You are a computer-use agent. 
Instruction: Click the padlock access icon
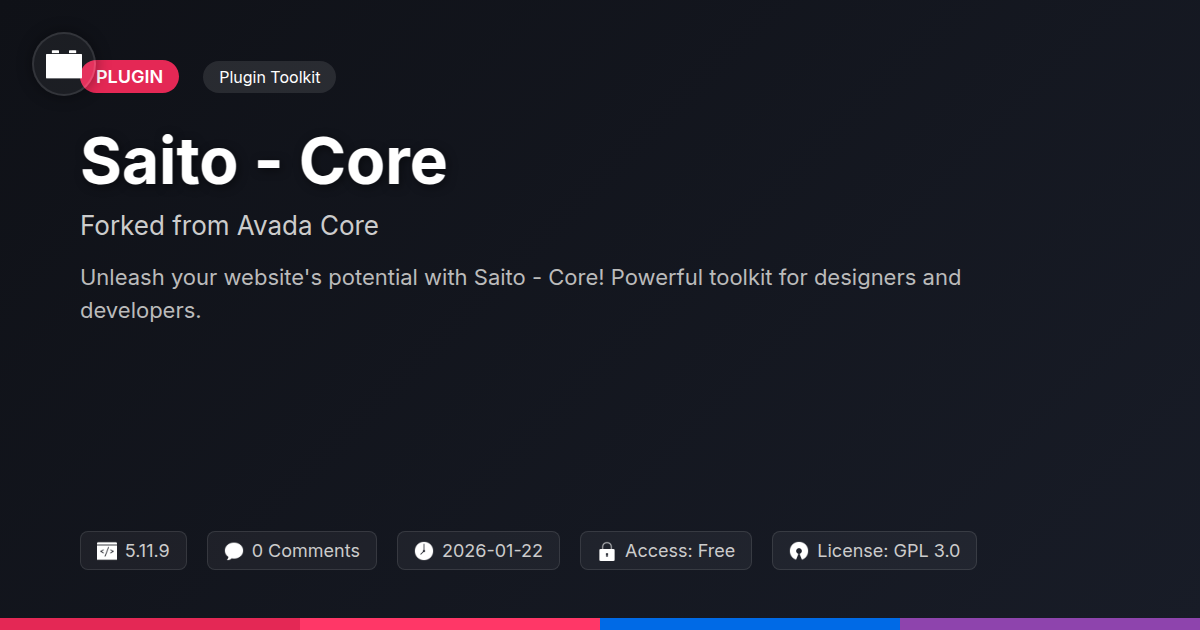point(606,551)
